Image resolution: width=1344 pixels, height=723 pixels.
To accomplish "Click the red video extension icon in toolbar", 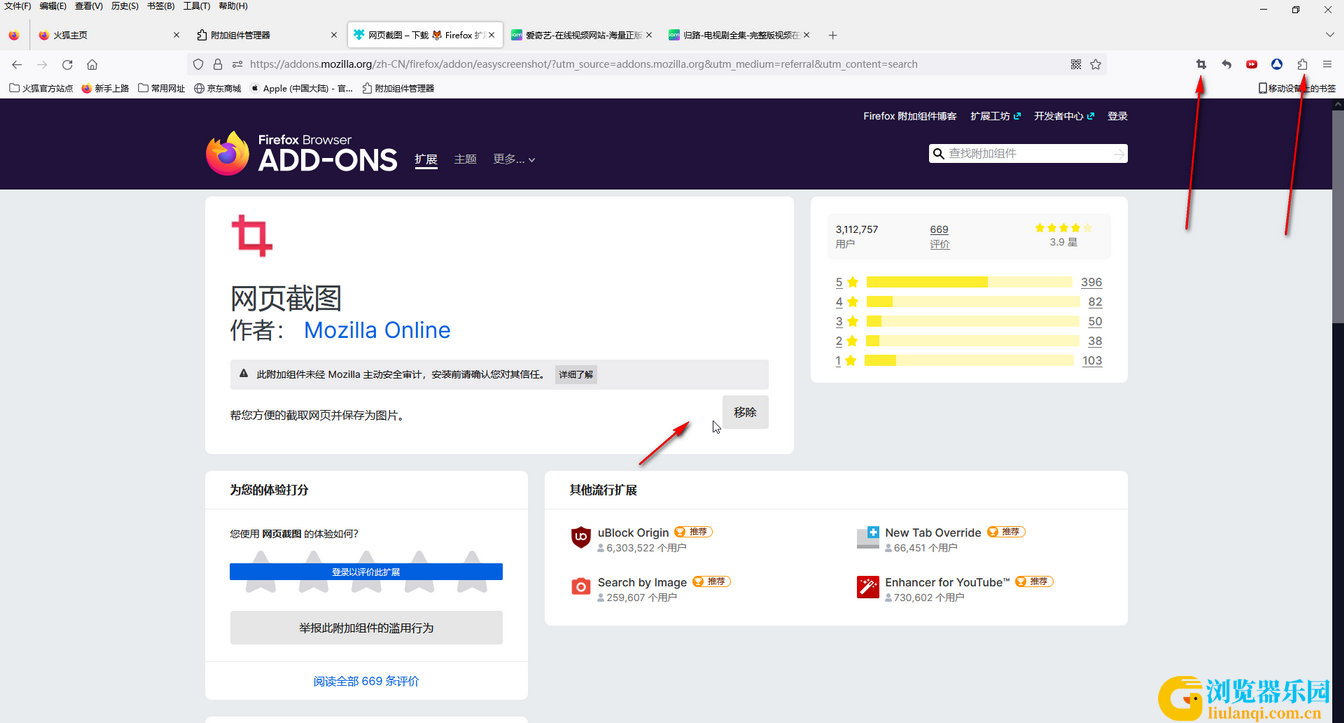I will [1251, 64].
